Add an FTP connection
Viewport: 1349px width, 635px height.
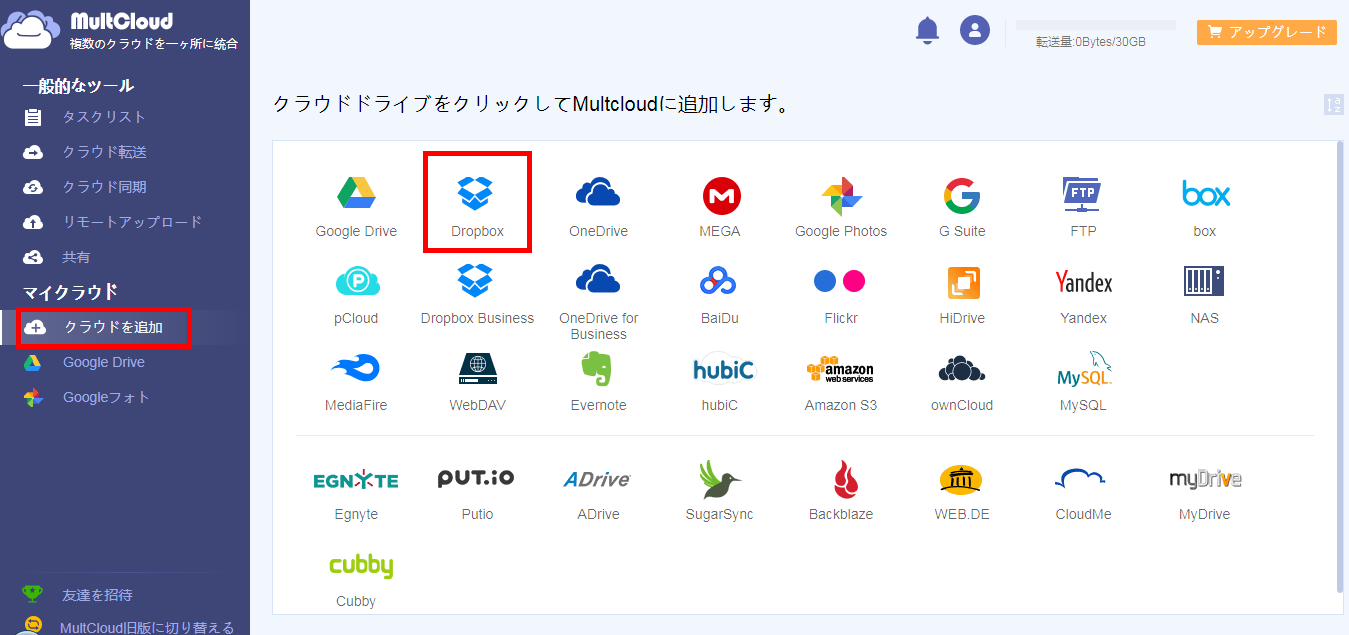coord(1083,207)
